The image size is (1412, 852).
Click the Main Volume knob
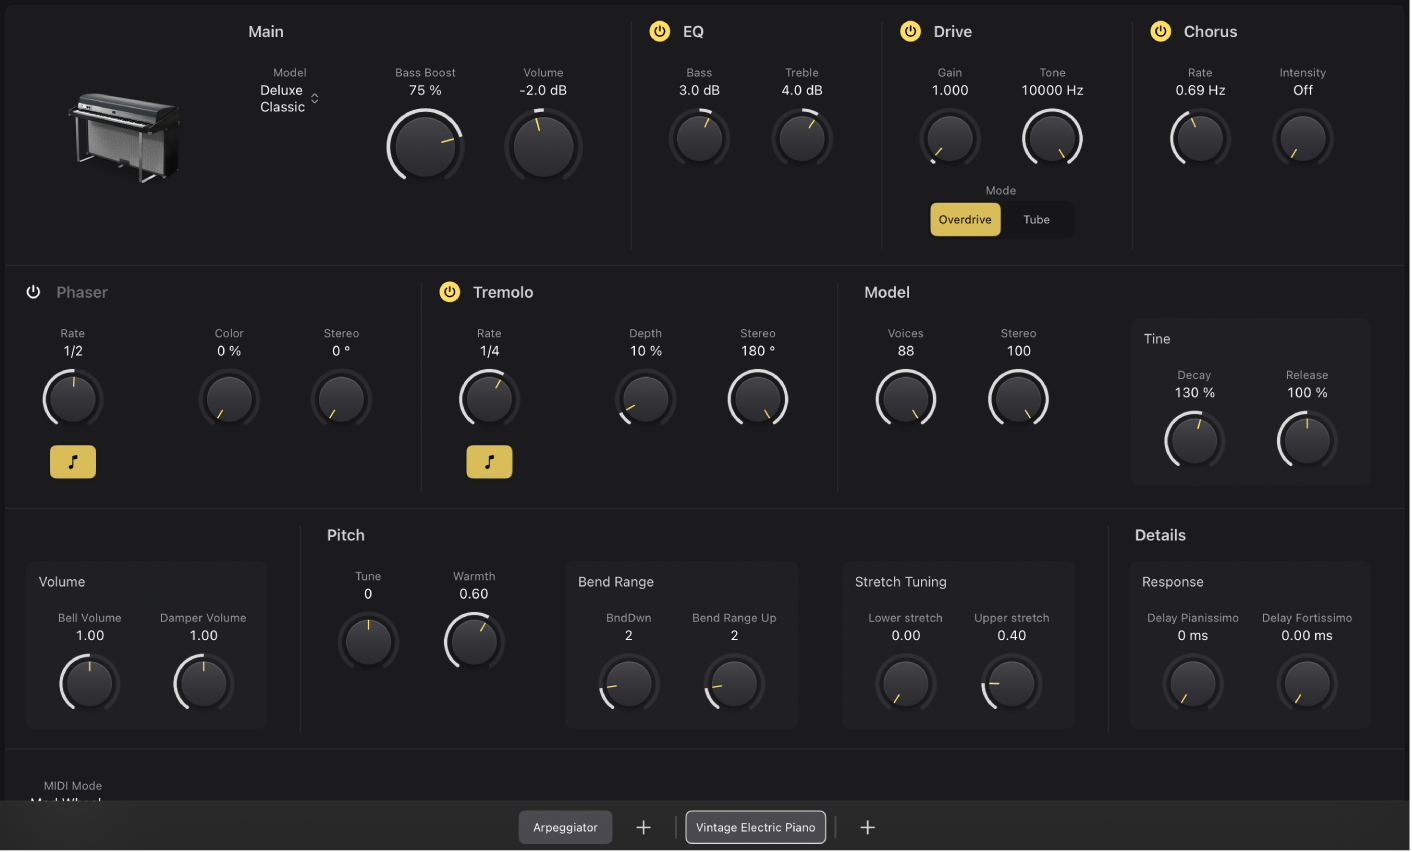pos(543,145)
